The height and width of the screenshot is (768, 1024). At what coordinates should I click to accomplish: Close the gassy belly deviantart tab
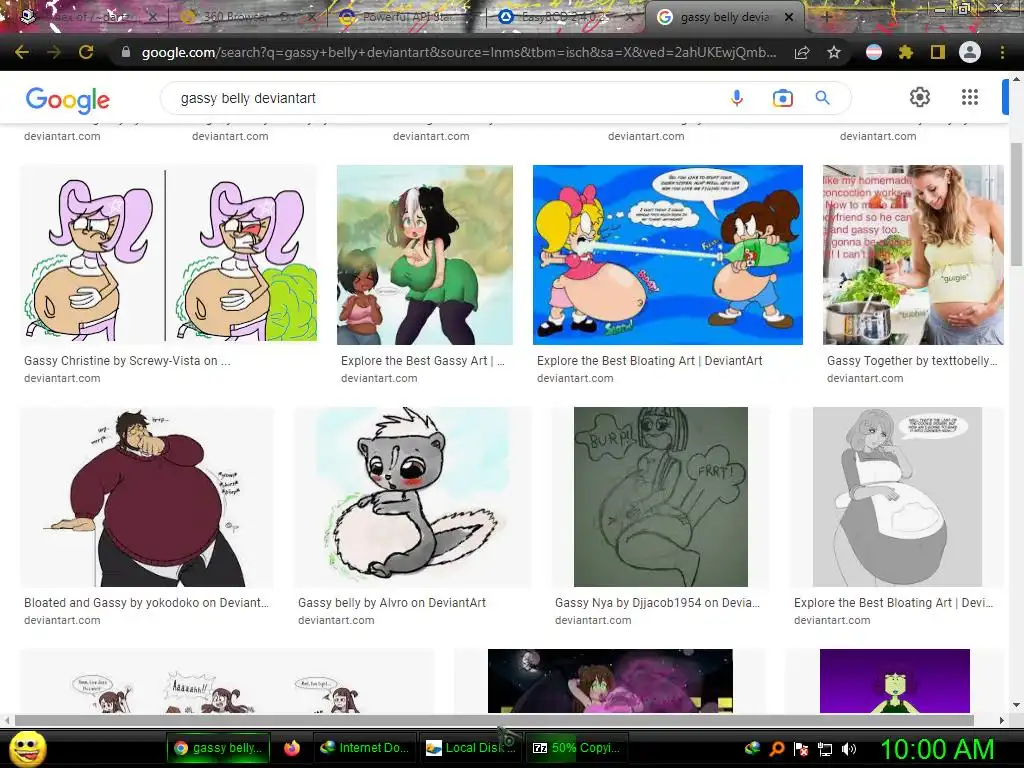(789, 17)
